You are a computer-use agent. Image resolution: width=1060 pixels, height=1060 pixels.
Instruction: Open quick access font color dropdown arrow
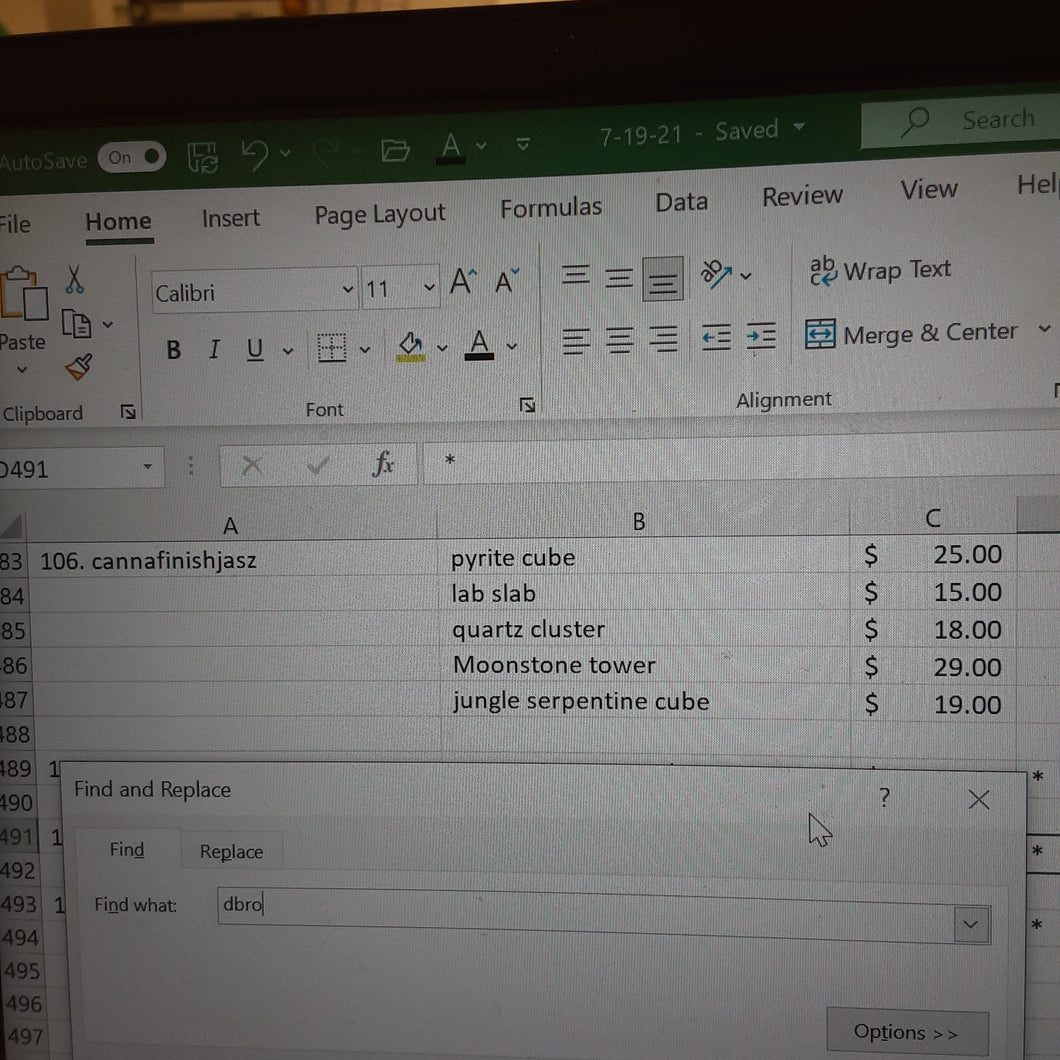(x=481, y=145)
